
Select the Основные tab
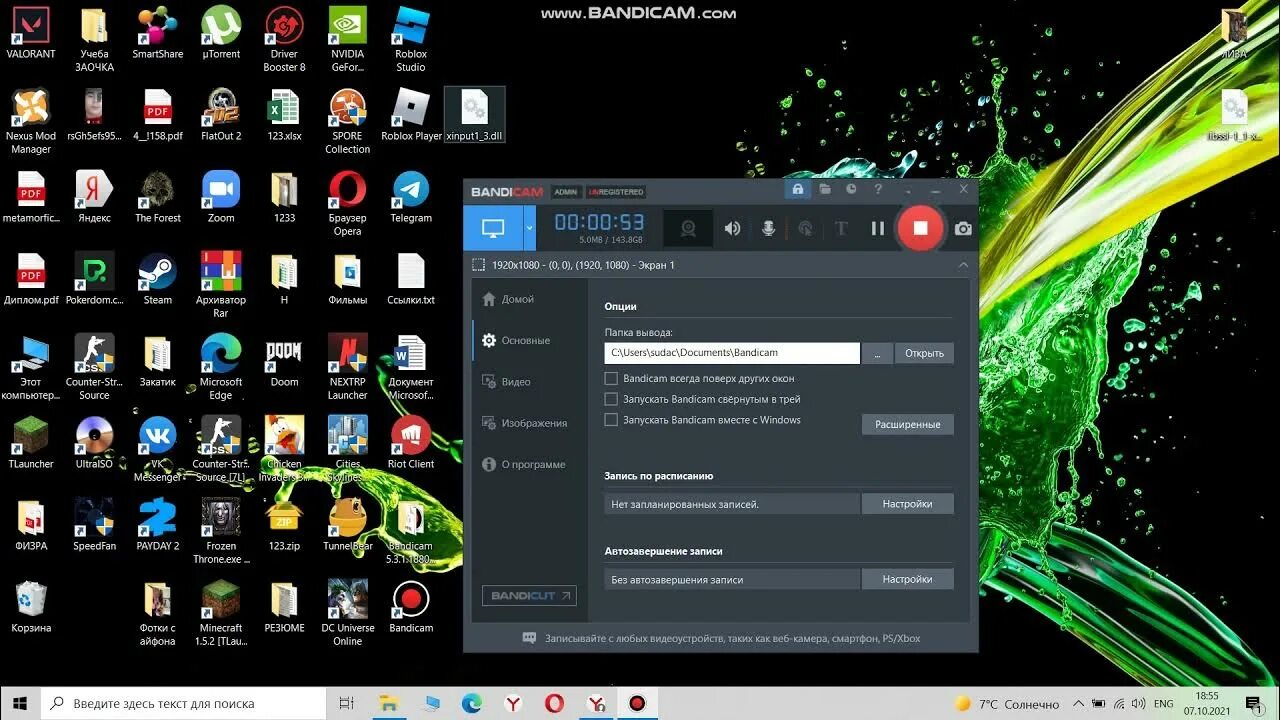(516, 340)
